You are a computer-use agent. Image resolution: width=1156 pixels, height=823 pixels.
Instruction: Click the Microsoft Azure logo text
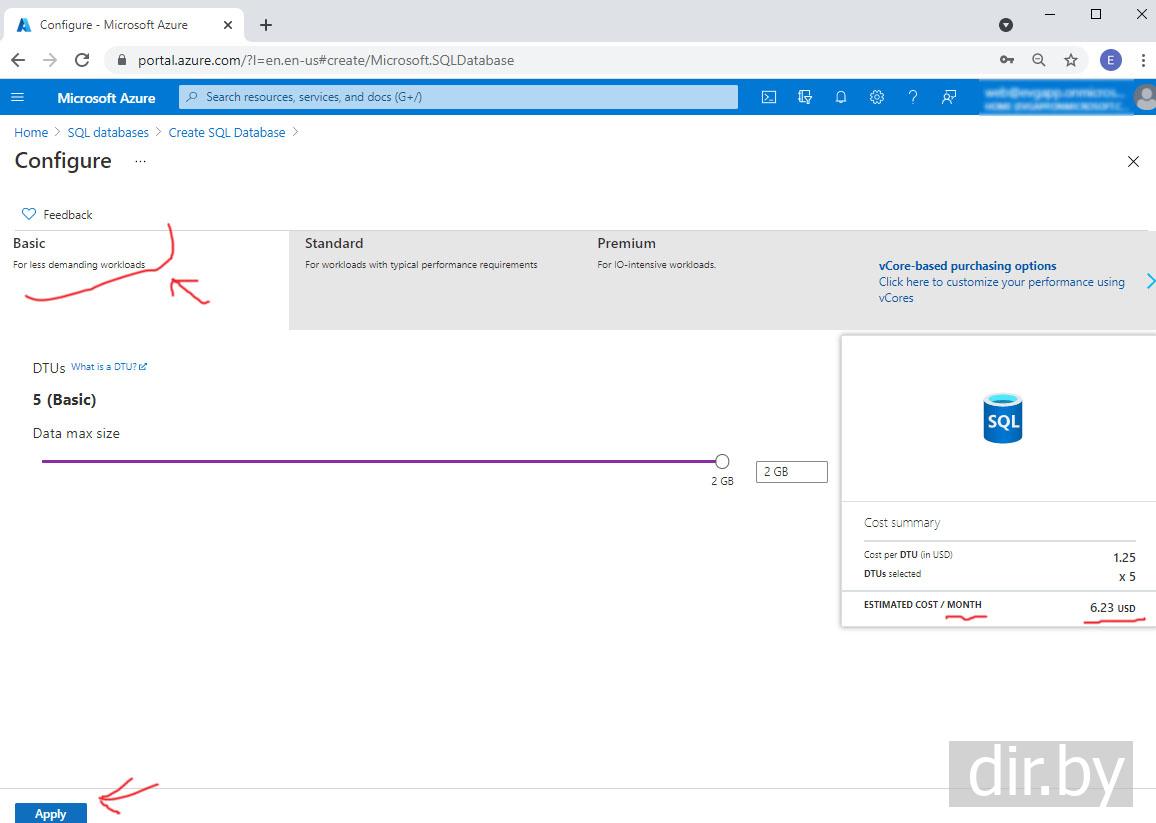pos(106,97)
